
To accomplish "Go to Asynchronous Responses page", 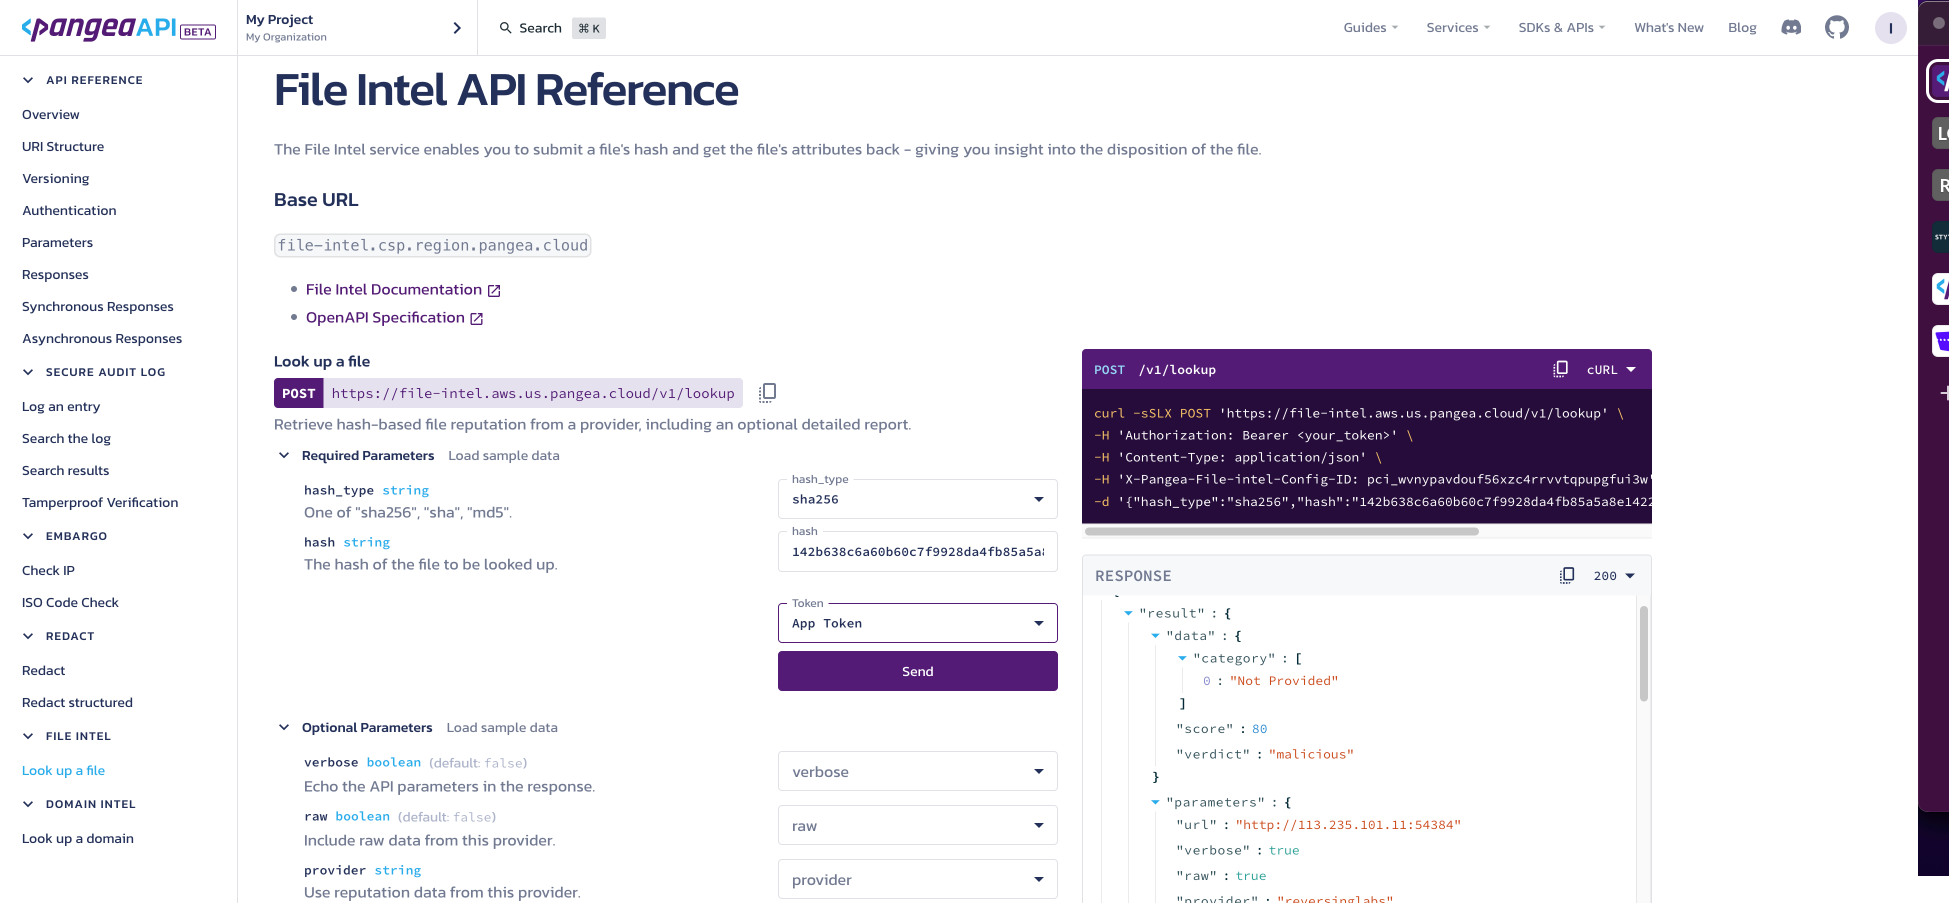I will [x=102, y=338].
